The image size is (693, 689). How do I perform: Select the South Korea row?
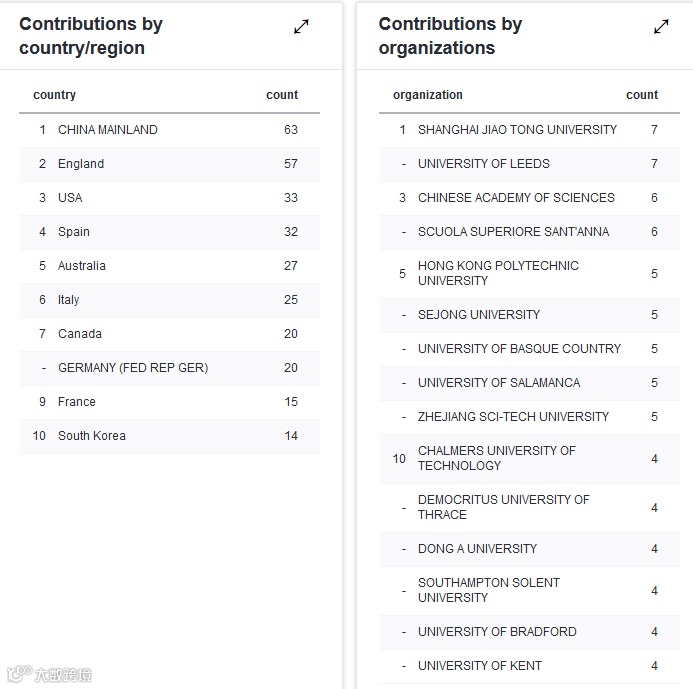pos(92,436)
